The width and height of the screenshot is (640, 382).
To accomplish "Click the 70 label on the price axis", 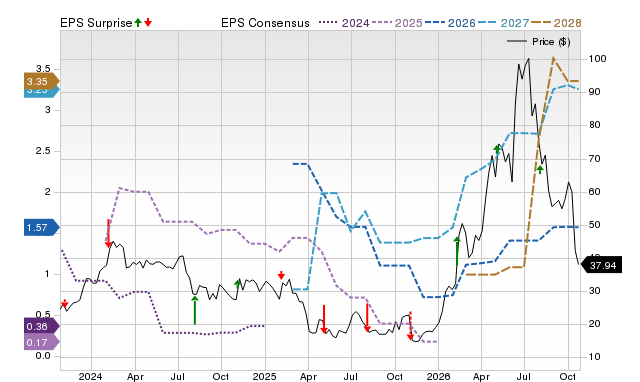I will pyautogui.click(x=595, y=158).
